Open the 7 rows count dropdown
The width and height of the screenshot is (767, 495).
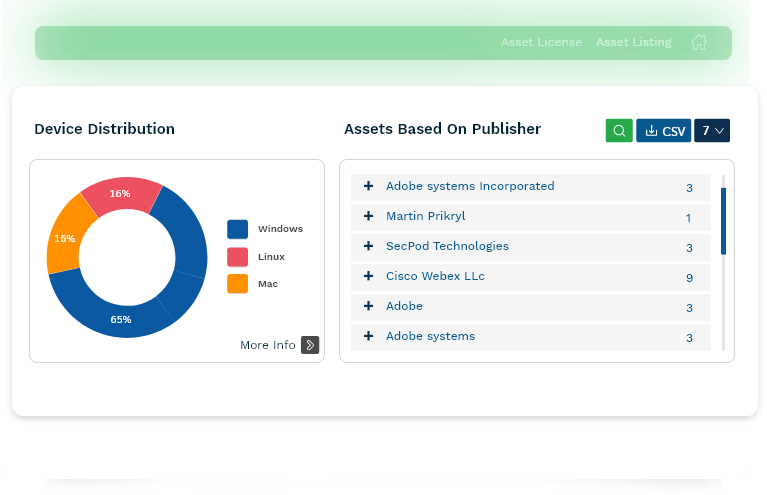(x=712, y=131)
